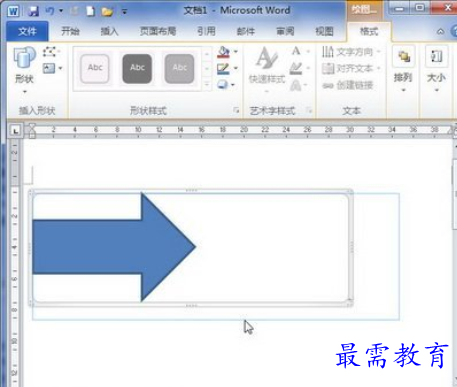Click the text box's bottom edge handle
The image size is (457, 387).
pos(191,305)
